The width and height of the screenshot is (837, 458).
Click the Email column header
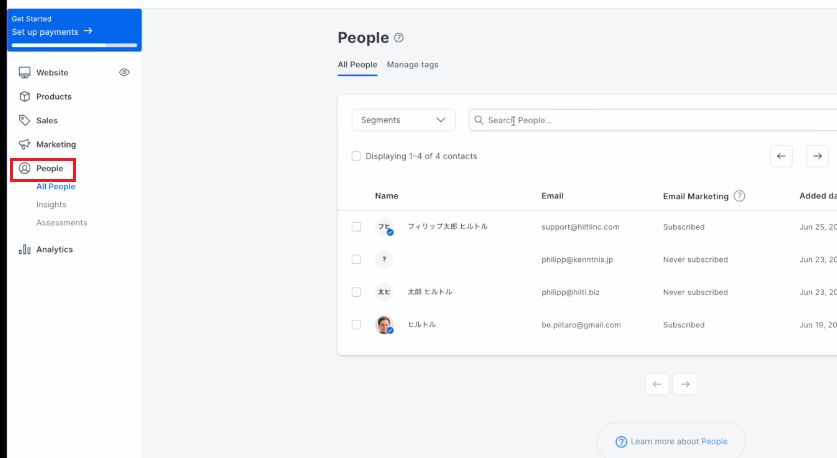click(x=552, y=196)
